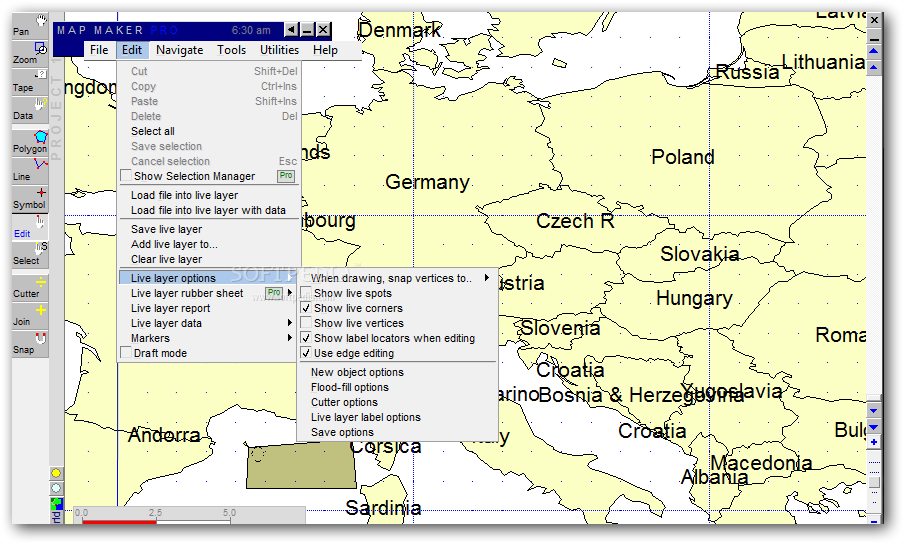Viewport: 904px width, 544px height.
Task: Choose Clear live layer
Action: coord(208,259)
